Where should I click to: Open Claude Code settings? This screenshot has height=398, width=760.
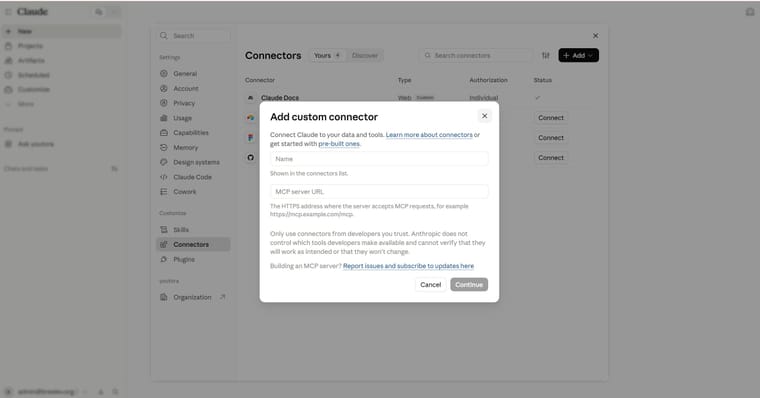pyautogui.click(x=193, y=177)
